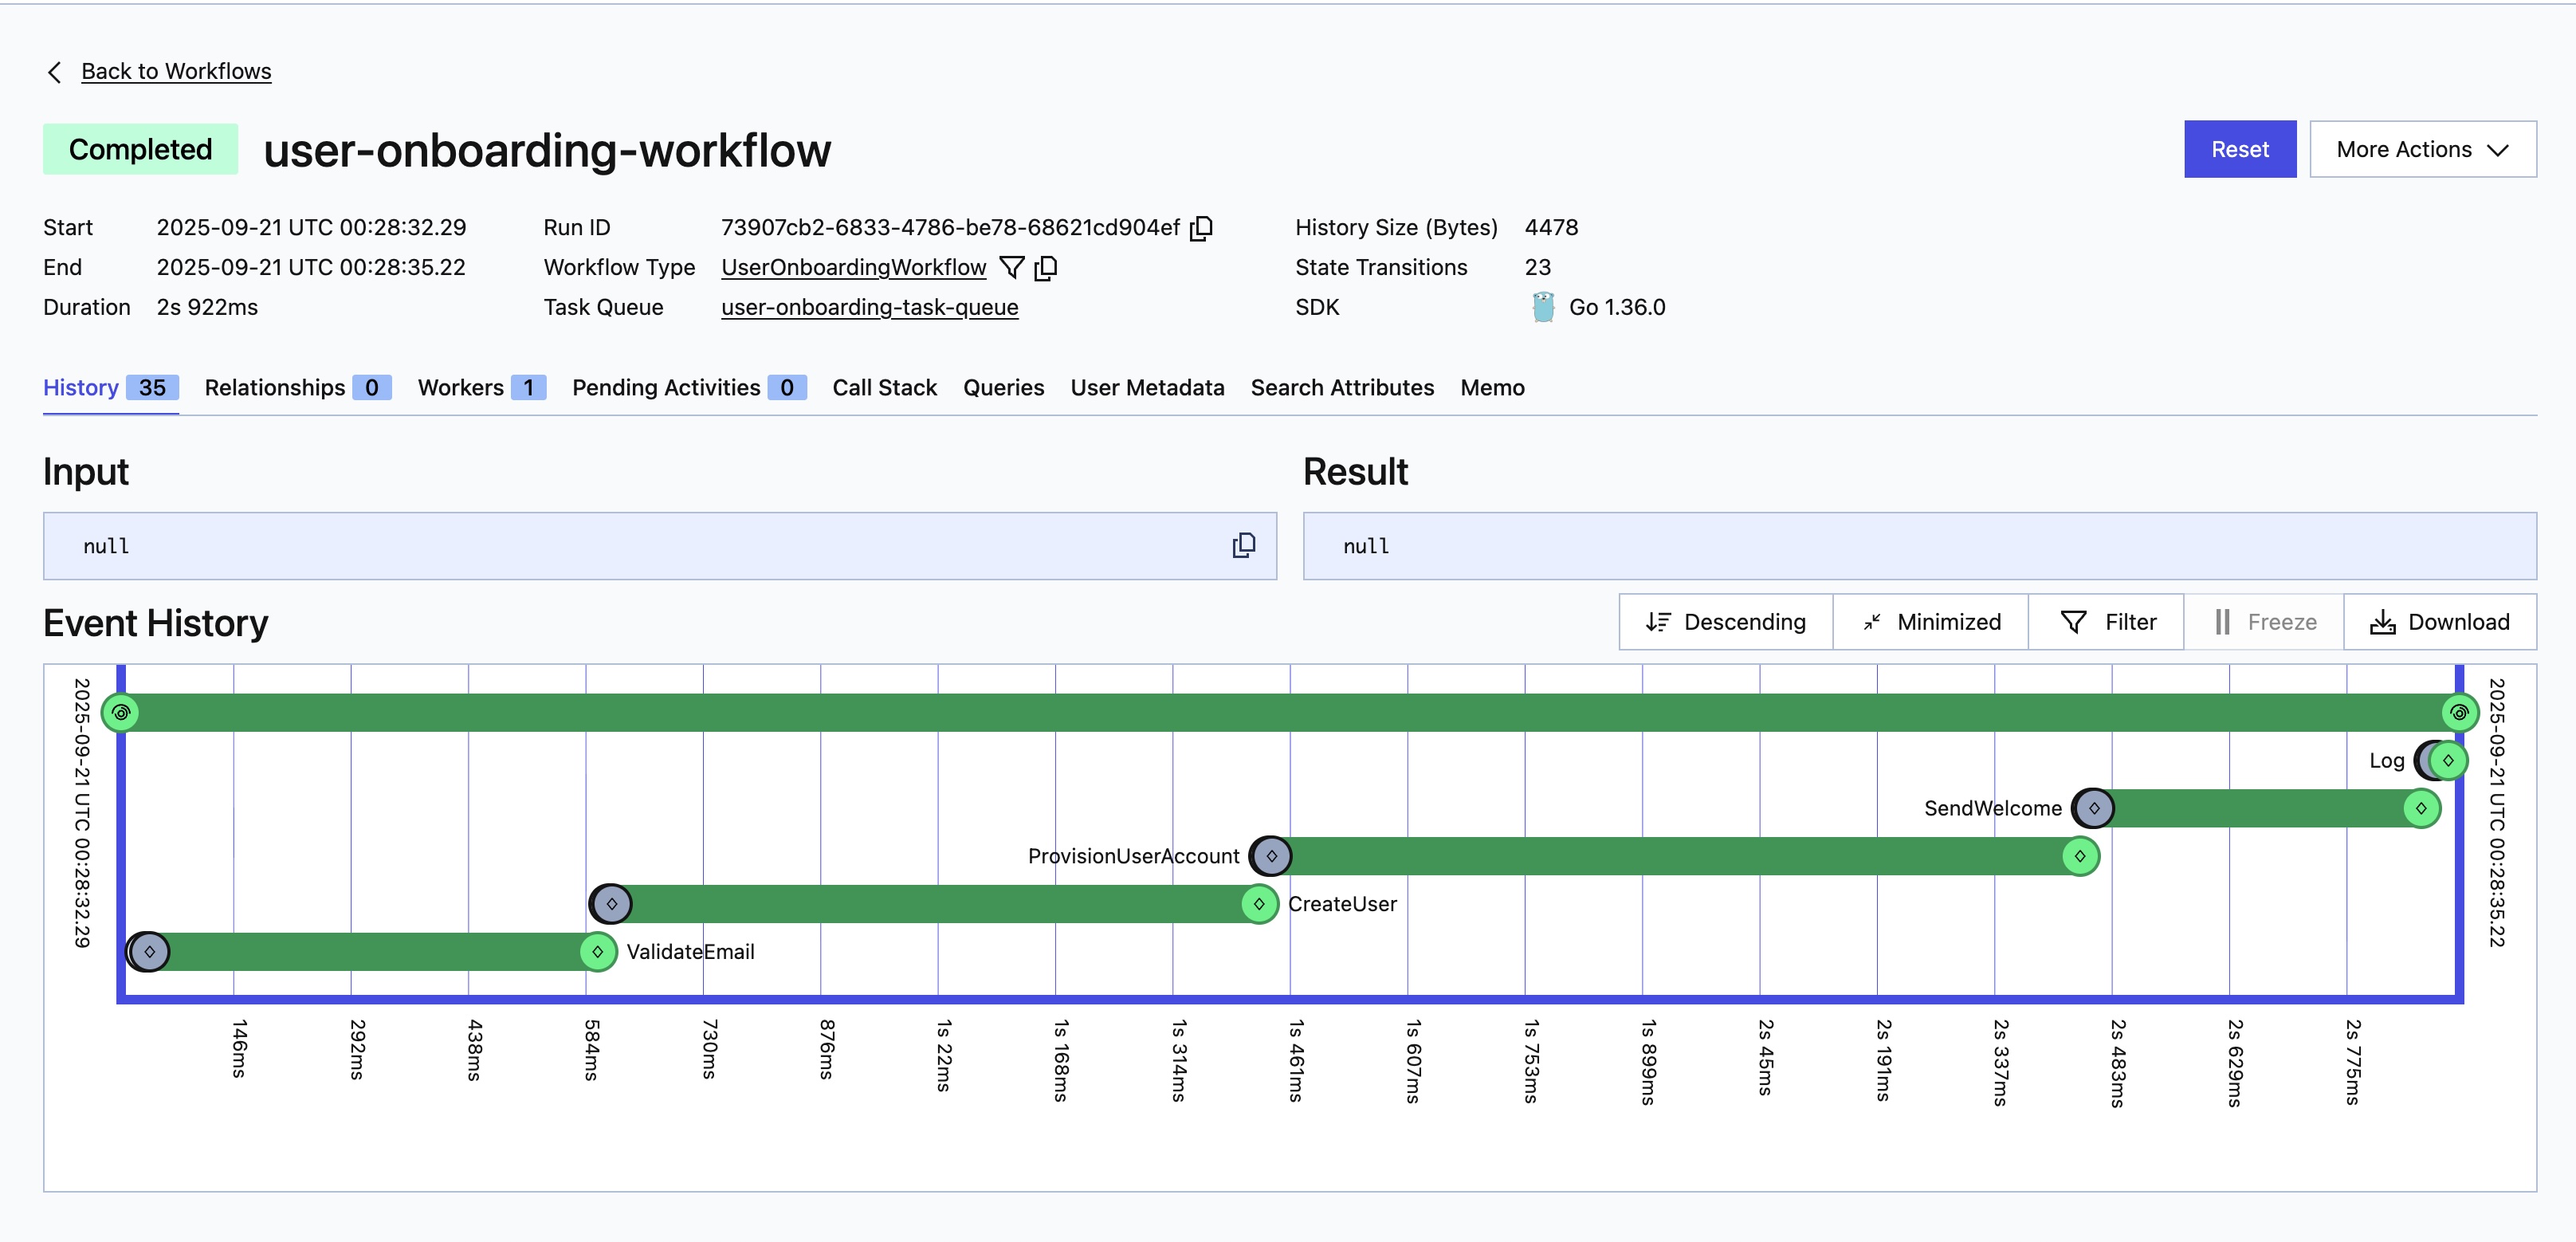The height and width of the screenshot is (1242, 2576).
Task: Go Back to Workflows
Action: (x=176, y=71)
